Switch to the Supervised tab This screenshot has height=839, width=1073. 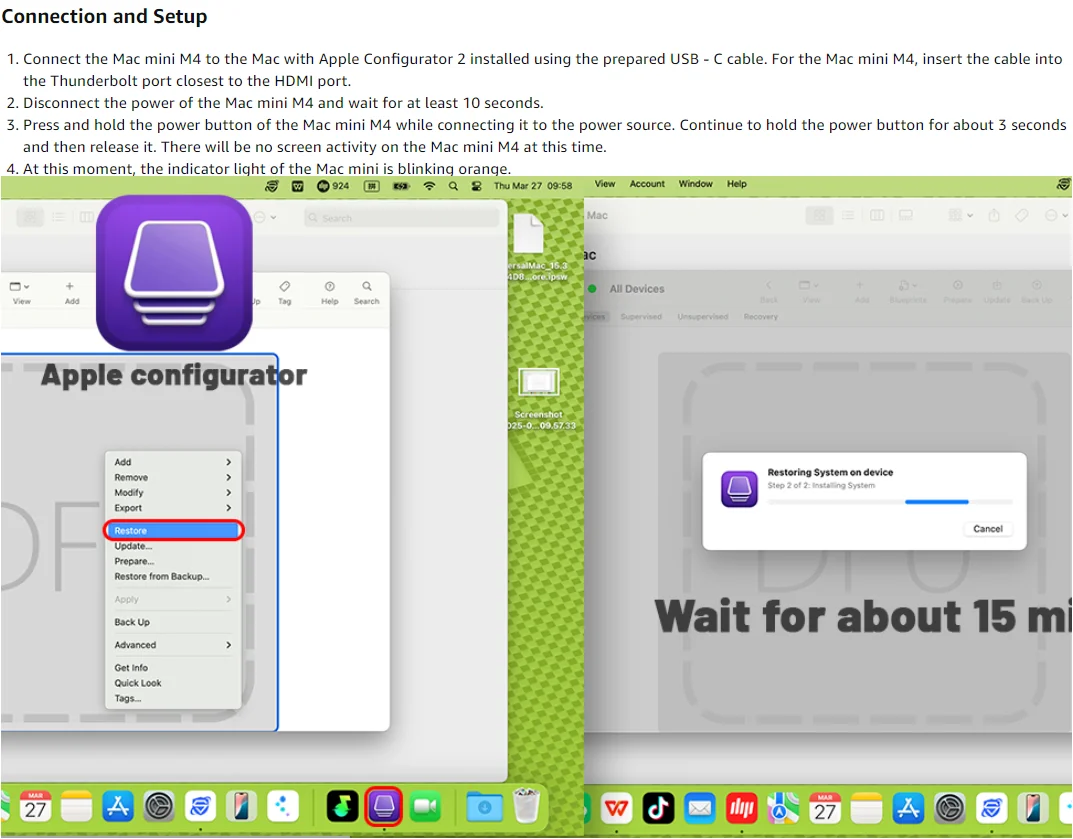click(641, 317)
